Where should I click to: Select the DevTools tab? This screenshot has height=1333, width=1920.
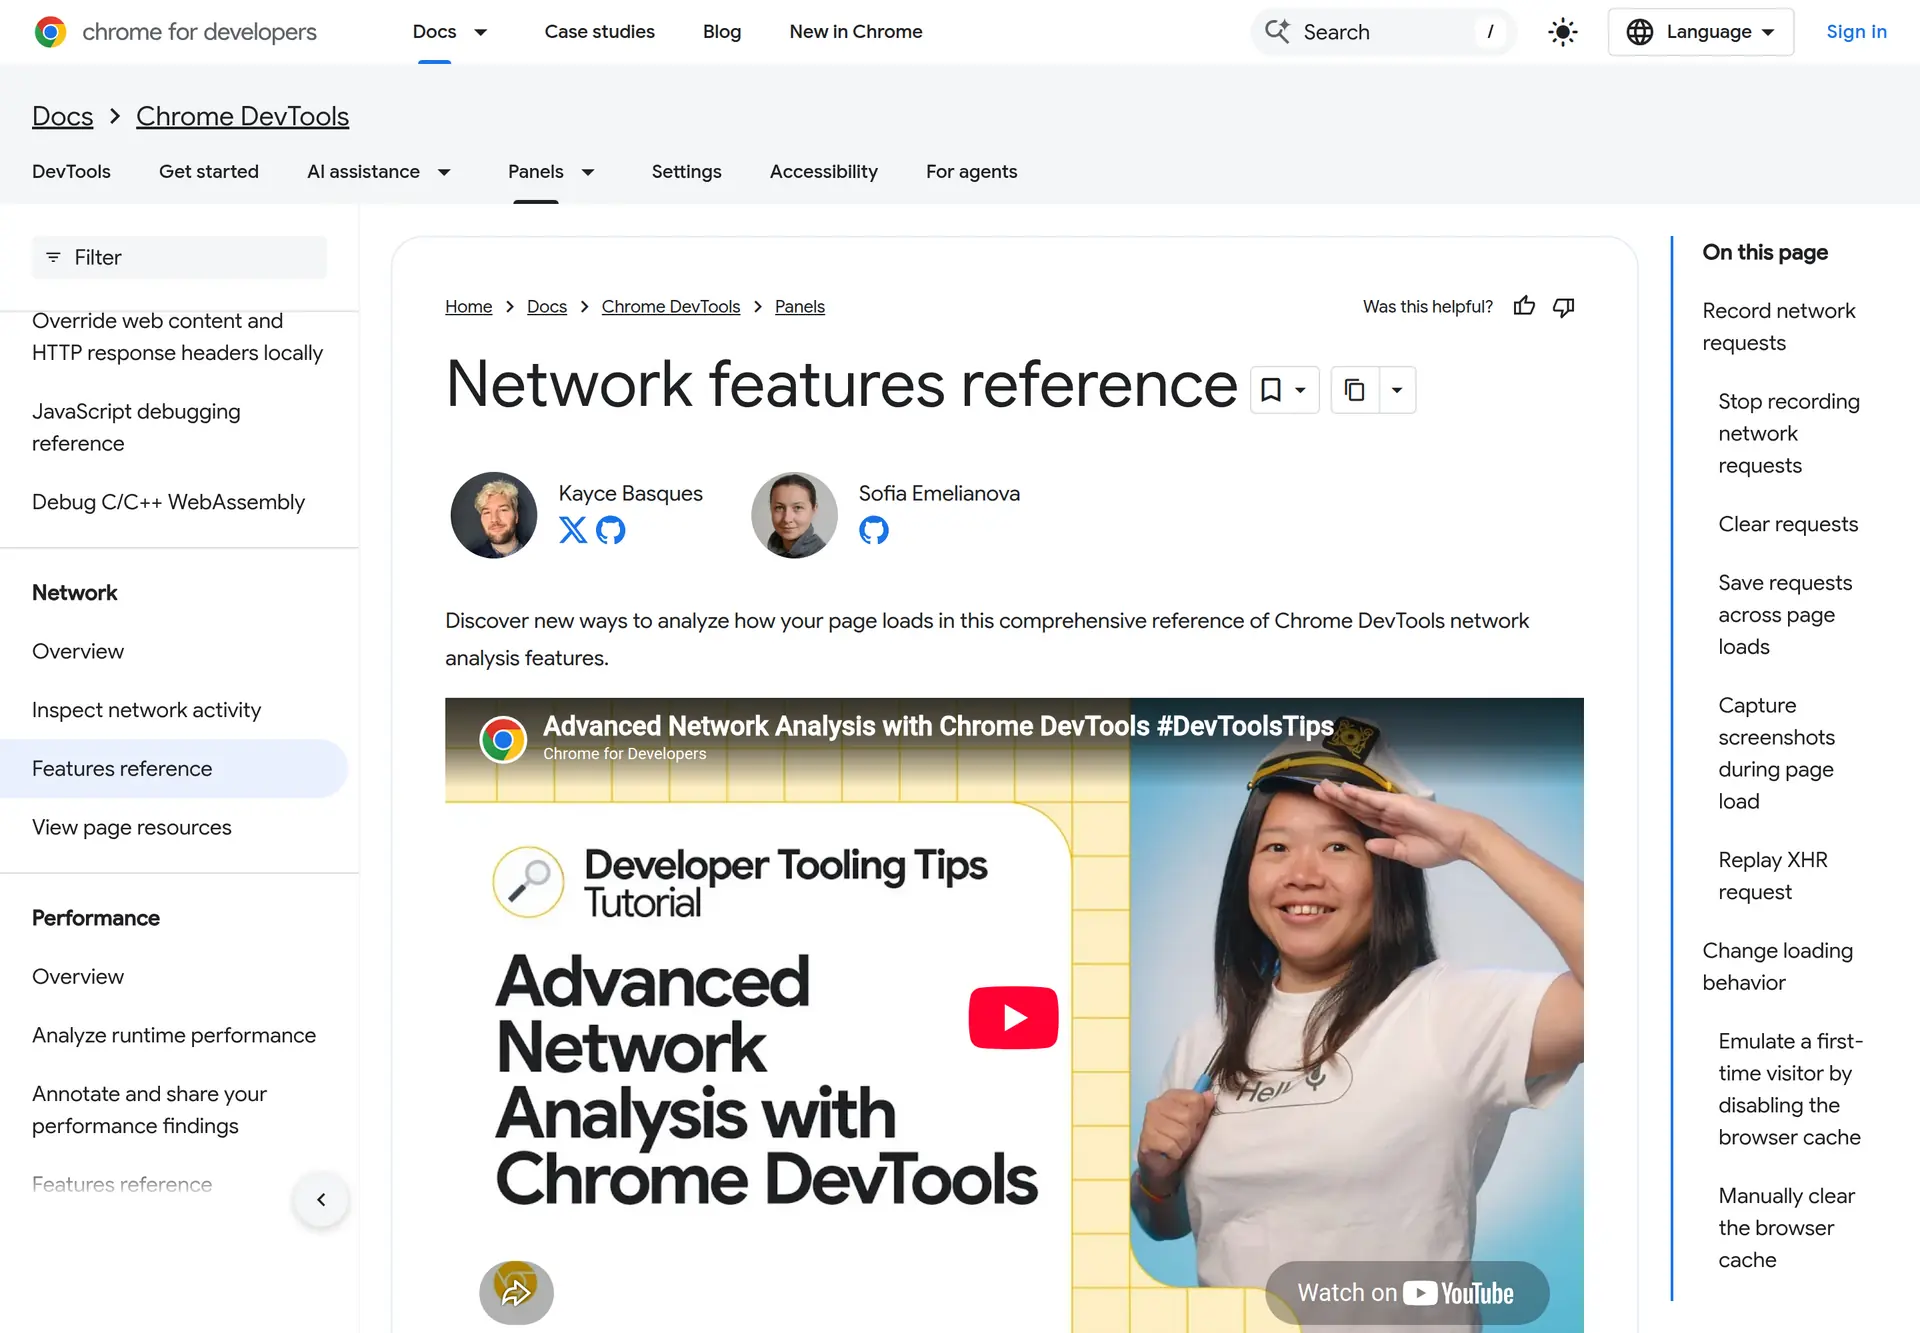click(x=71, y=172)
